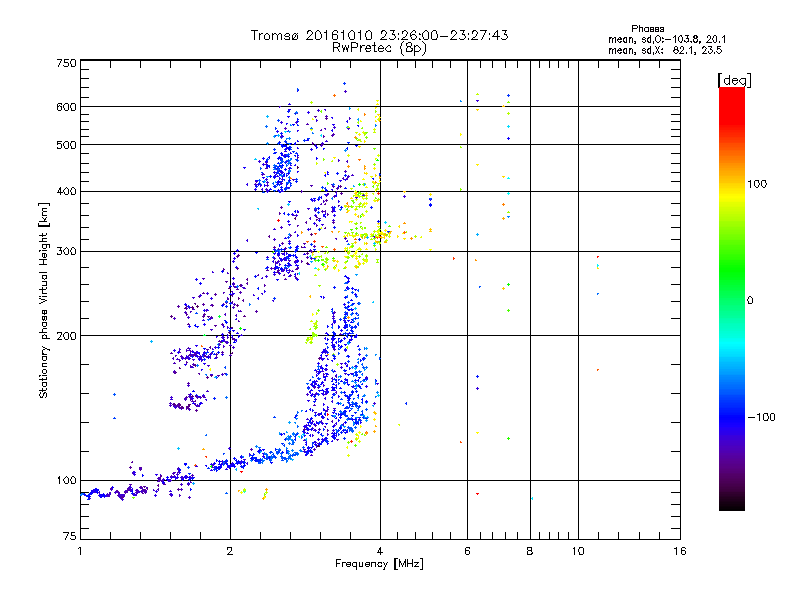The width and height of the screenshot is (800, 600).
Task: Click the colorbar label '100'
Action: 757,184
